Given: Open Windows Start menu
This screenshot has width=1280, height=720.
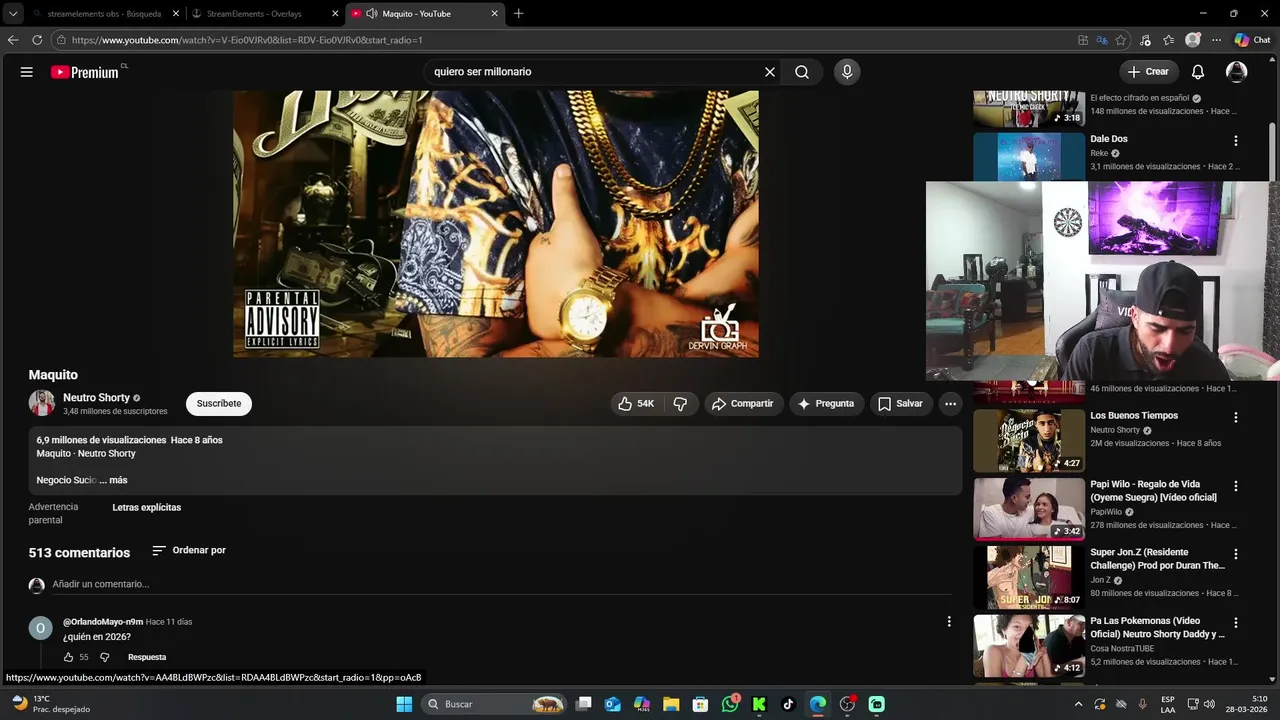Looking at the screenshot, I should click(x=404, y=704).
